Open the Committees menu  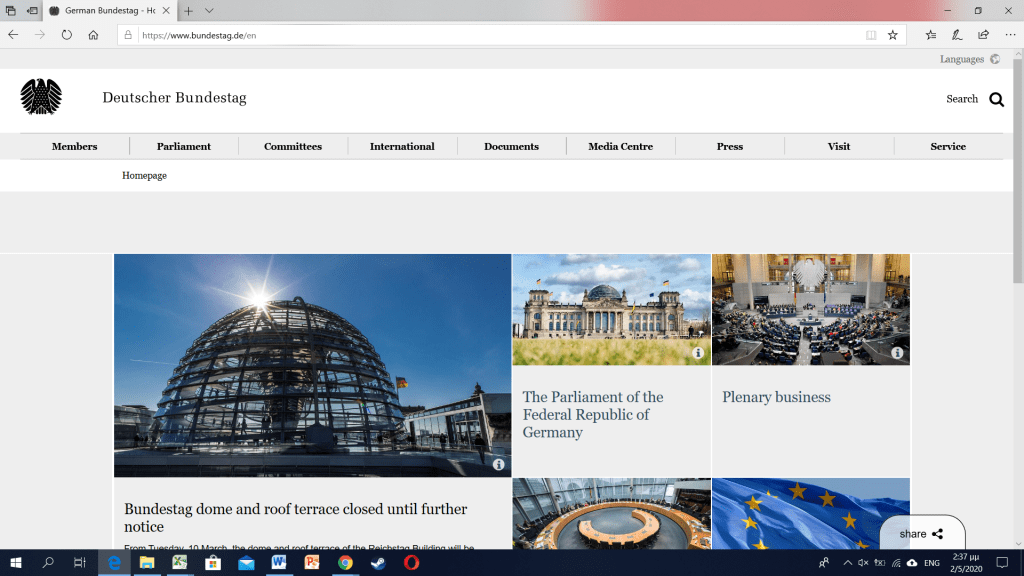pos(293,146)
